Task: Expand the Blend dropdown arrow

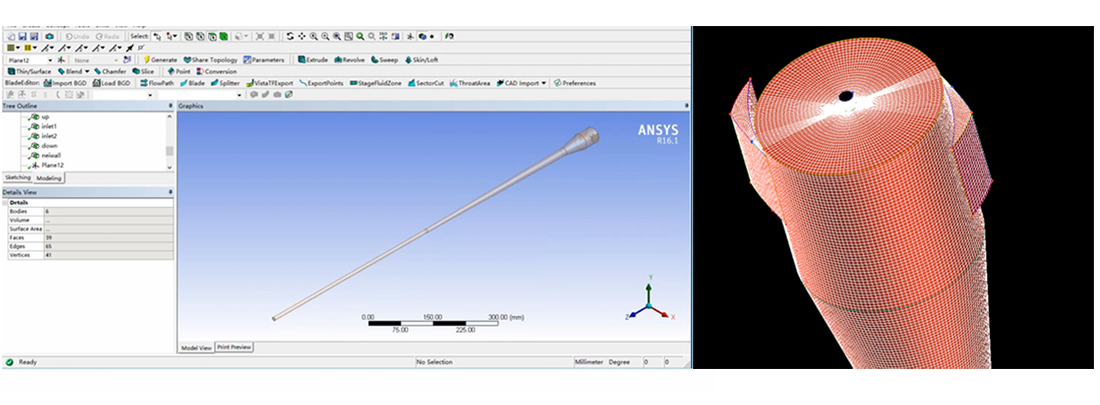Action: pyautogui.click(x=88, y=72)
